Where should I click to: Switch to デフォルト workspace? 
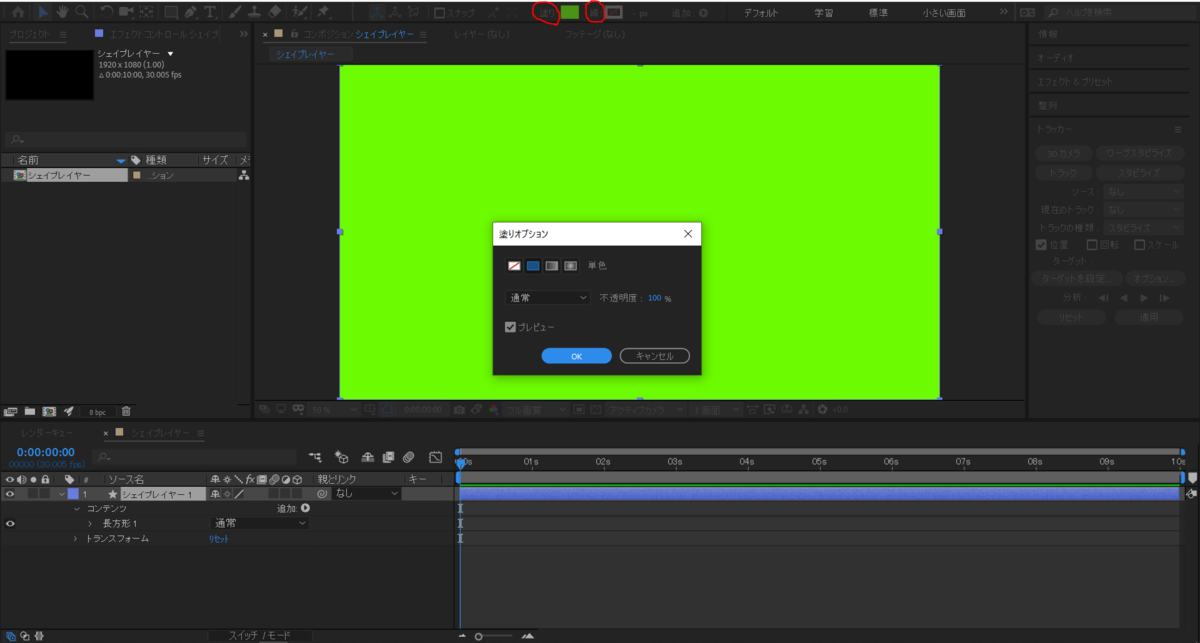pos(763,13)
